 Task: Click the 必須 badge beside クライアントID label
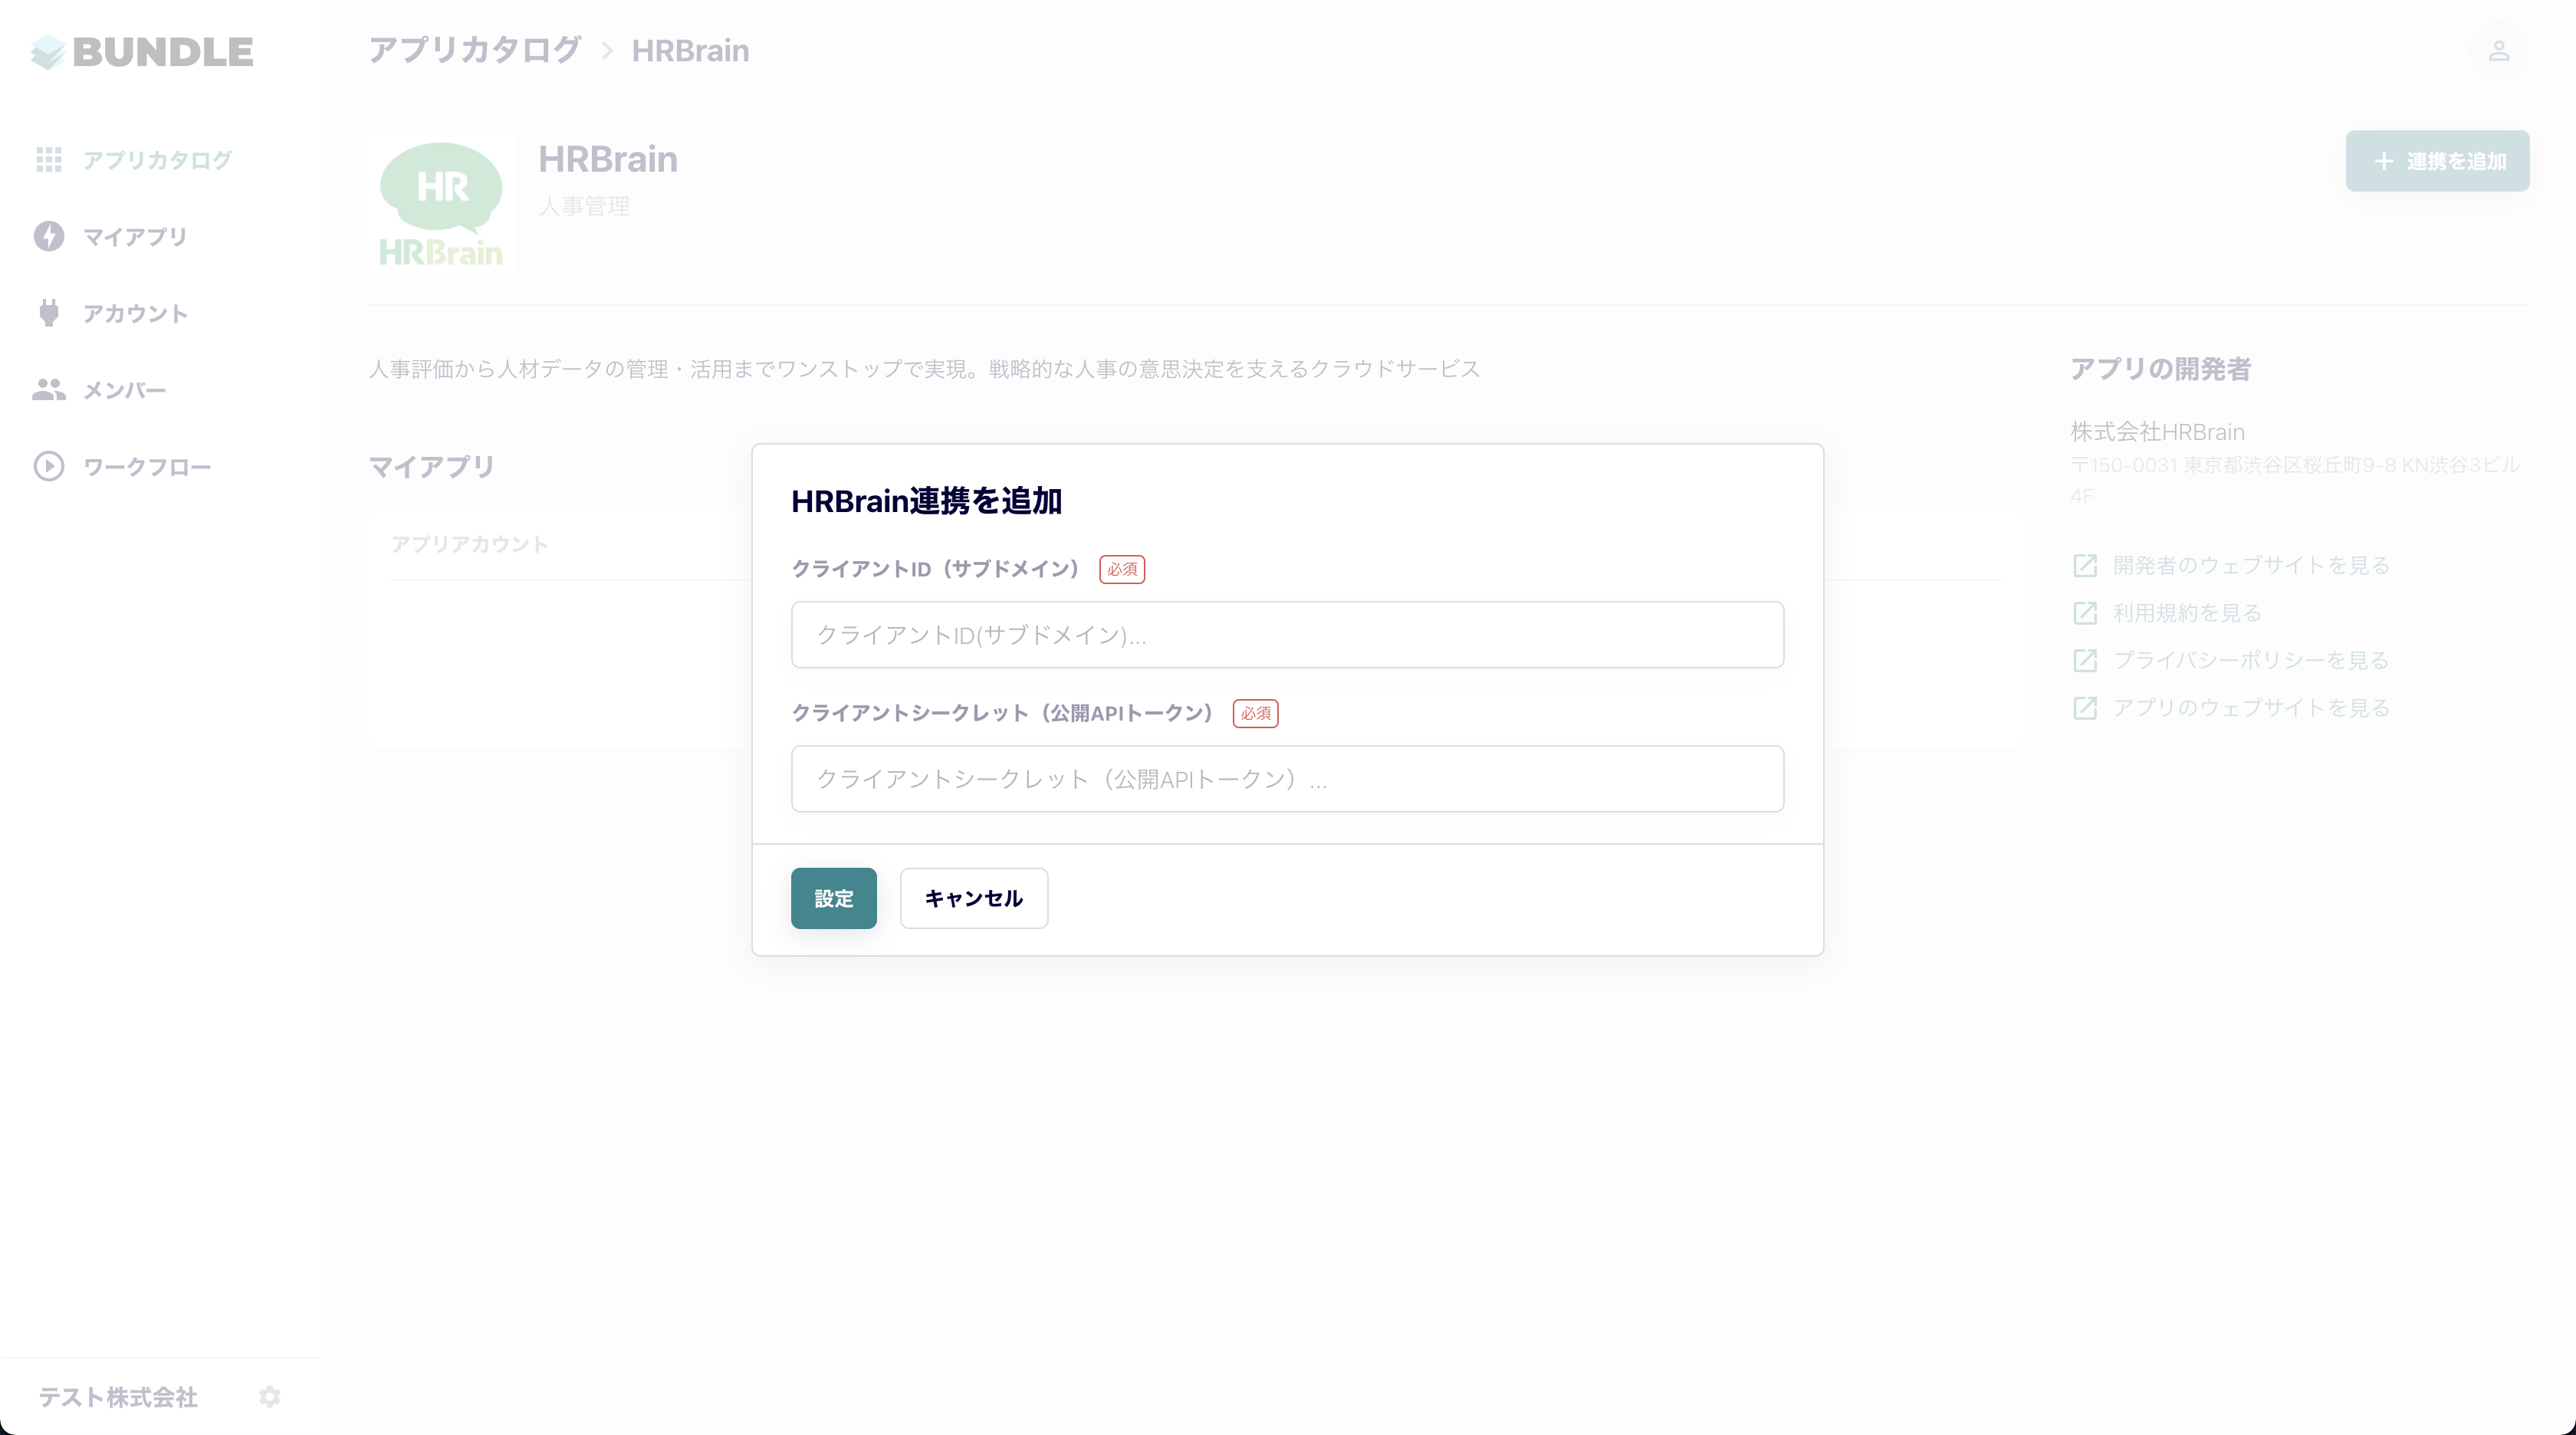tap(1122, 569)
